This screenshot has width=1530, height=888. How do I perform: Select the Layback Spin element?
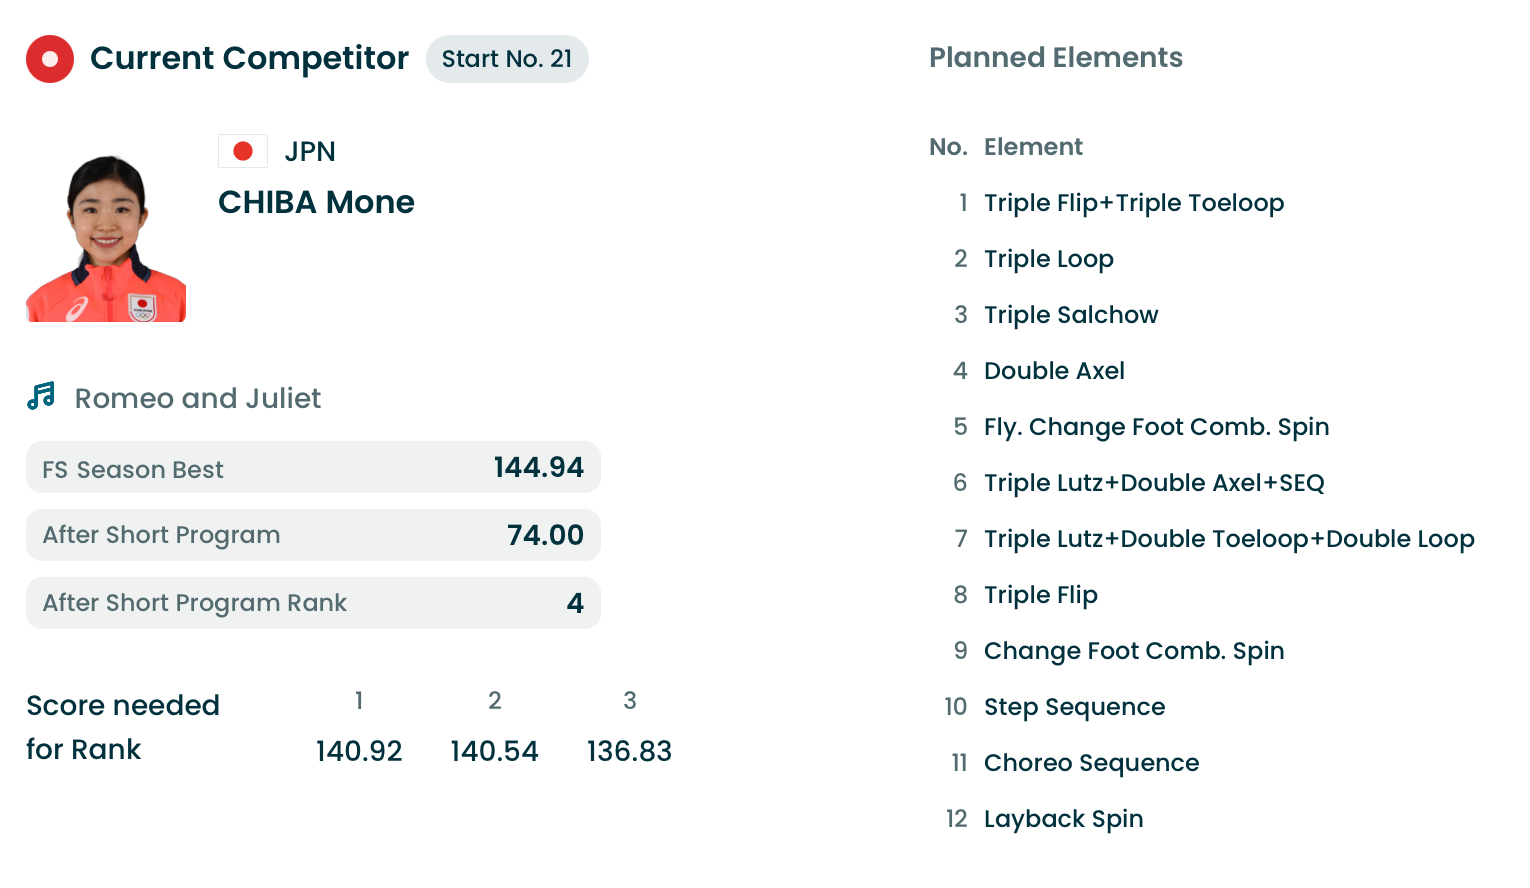tap(1063, 819)
